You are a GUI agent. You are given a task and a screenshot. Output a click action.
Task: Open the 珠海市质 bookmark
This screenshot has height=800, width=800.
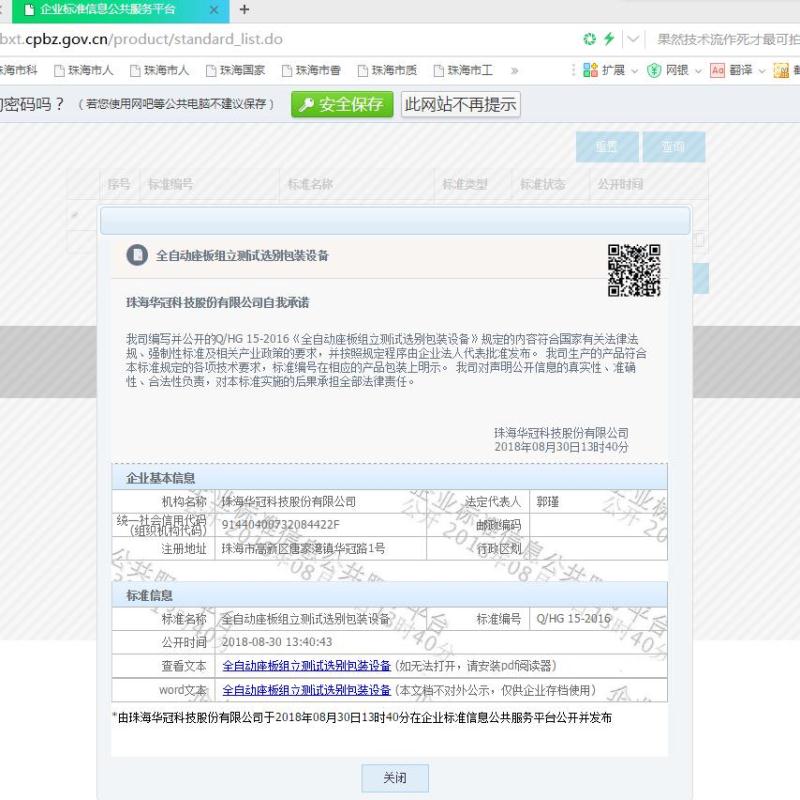388,70
